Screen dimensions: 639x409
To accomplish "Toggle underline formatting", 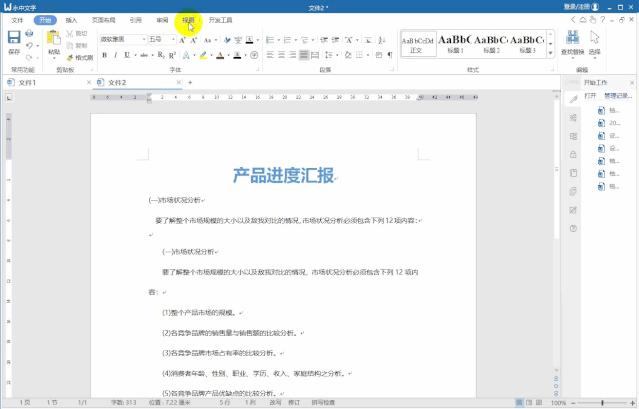I will click(127, 55).
